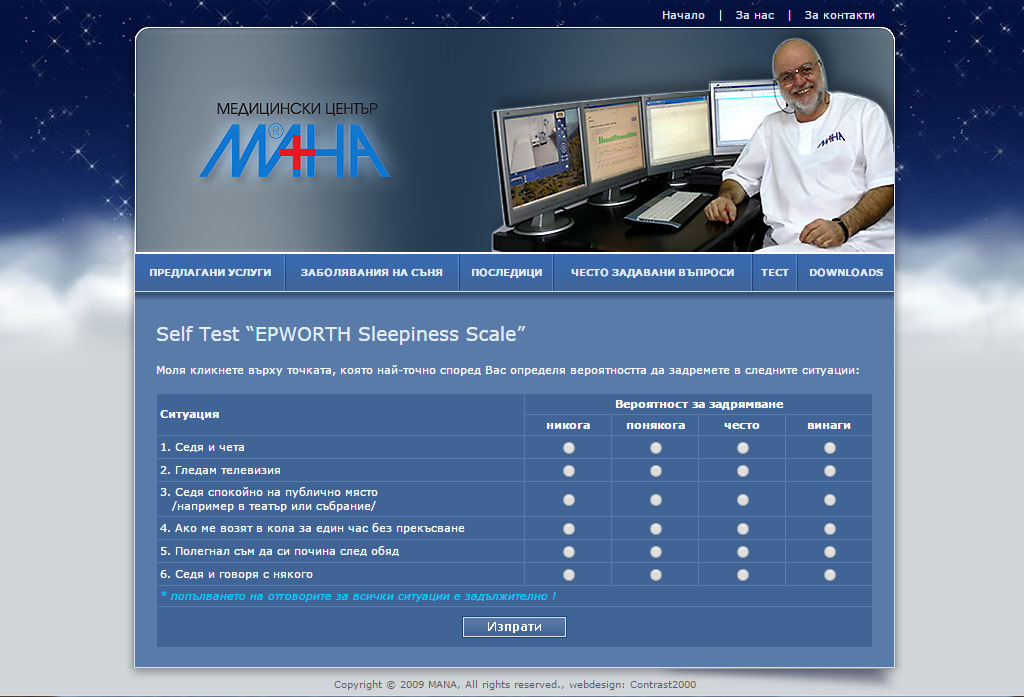The width and height of the screenshot is (1024, 697).
Task: Select 'винаги' for 'Гледам телевизия'
Action: point(830,471)
